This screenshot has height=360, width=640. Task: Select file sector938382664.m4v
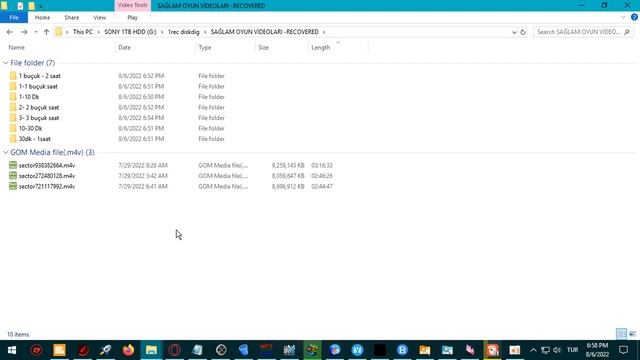(47, 165)
